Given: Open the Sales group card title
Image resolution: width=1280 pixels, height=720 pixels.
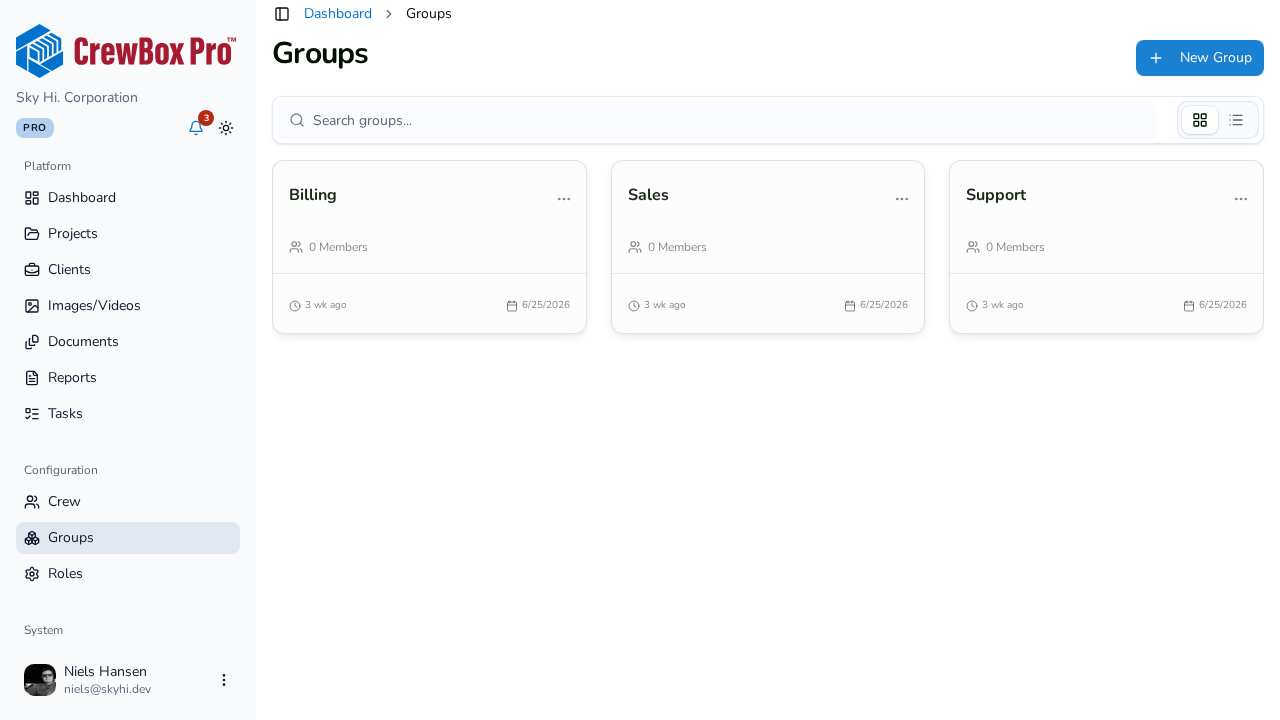Looking at the screenshot, I should [648, 195].
